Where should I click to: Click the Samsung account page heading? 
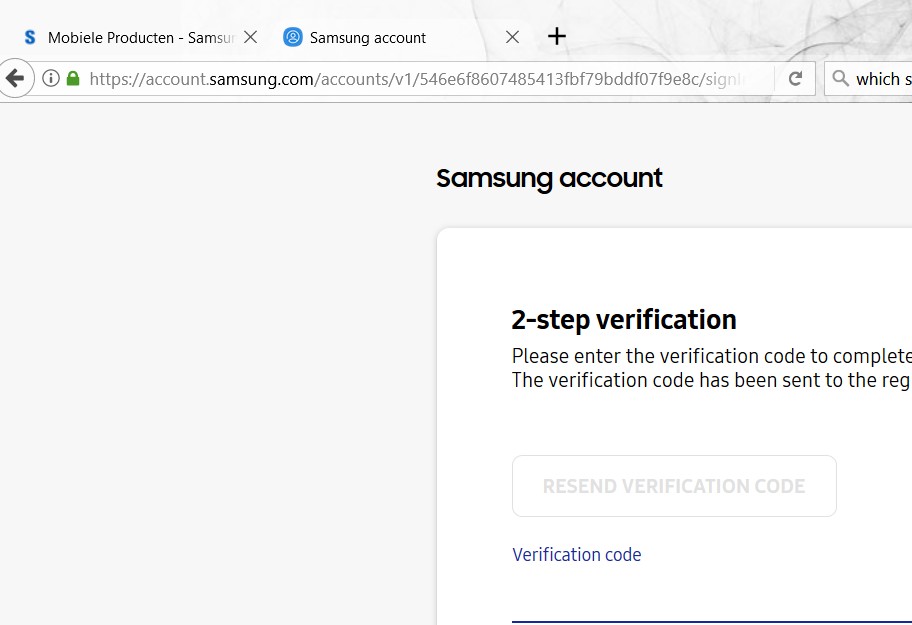(x=549, y=178)
